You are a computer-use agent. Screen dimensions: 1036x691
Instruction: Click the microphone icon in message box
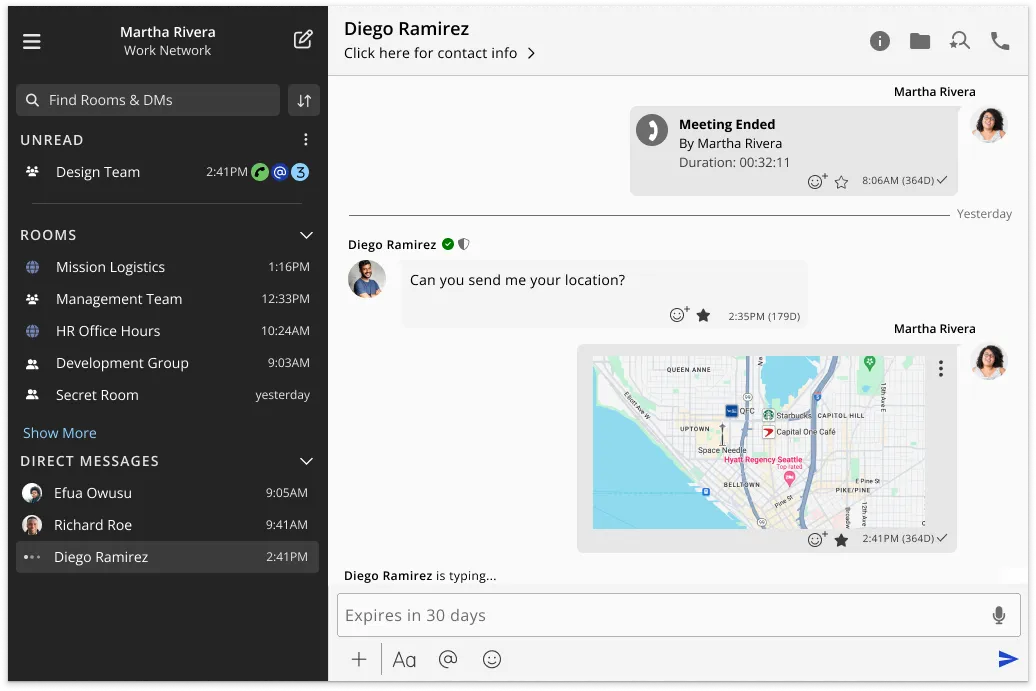998,615
